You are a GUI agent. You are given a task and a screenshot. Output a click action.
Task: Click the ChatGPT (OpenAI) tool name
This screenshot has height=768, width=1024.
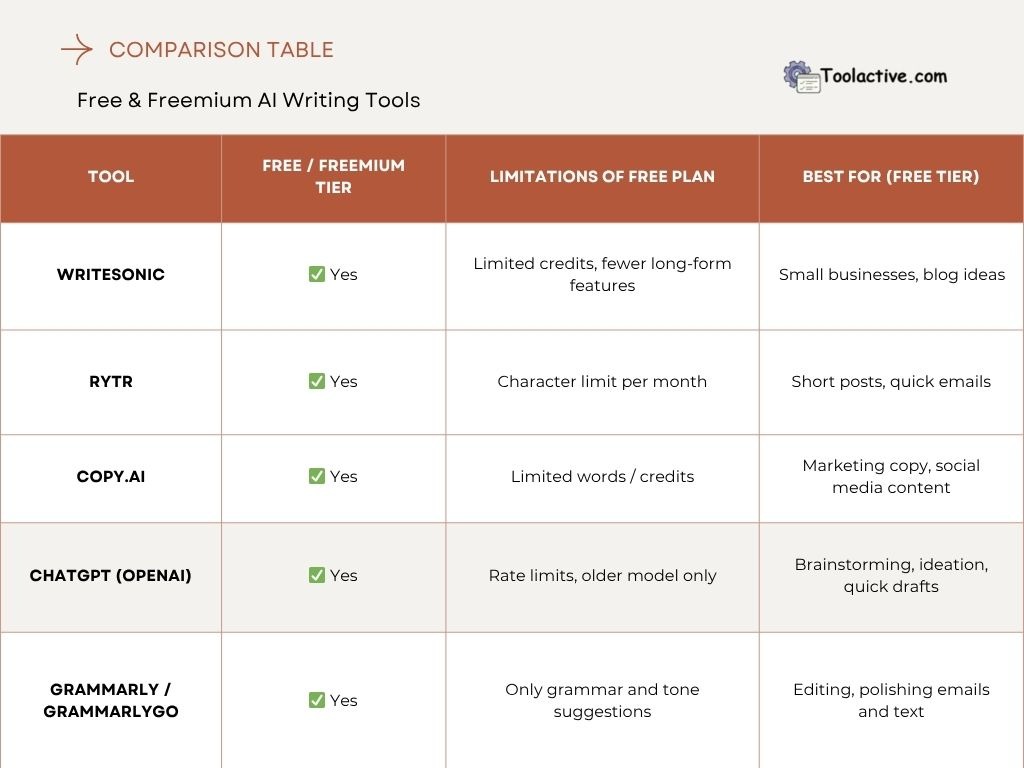(x=111, y=575)
